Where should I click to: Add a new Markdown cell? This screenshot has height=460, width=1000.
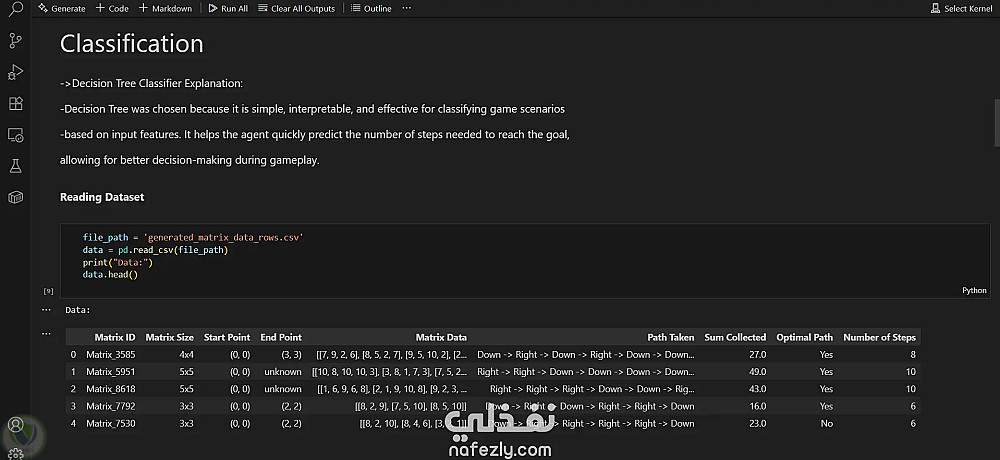165,8
